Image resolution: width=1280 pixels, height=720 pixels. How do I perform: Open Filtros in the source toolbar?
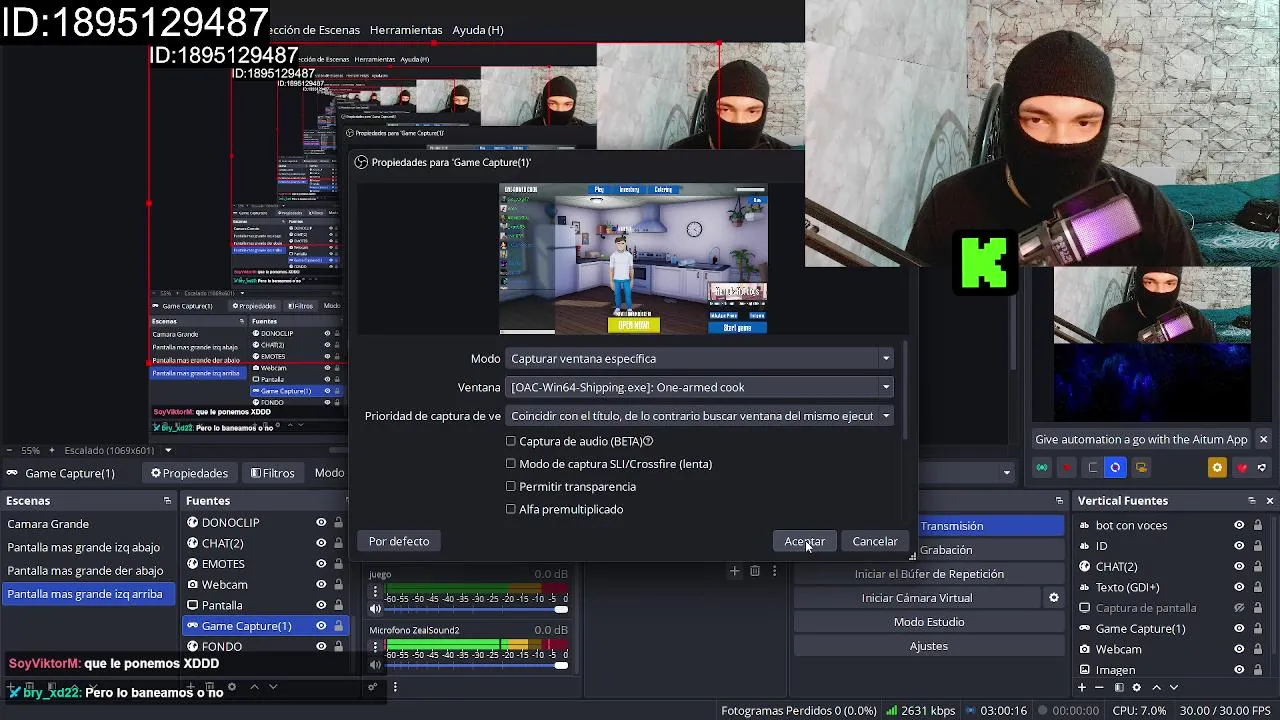pos(273,473)
